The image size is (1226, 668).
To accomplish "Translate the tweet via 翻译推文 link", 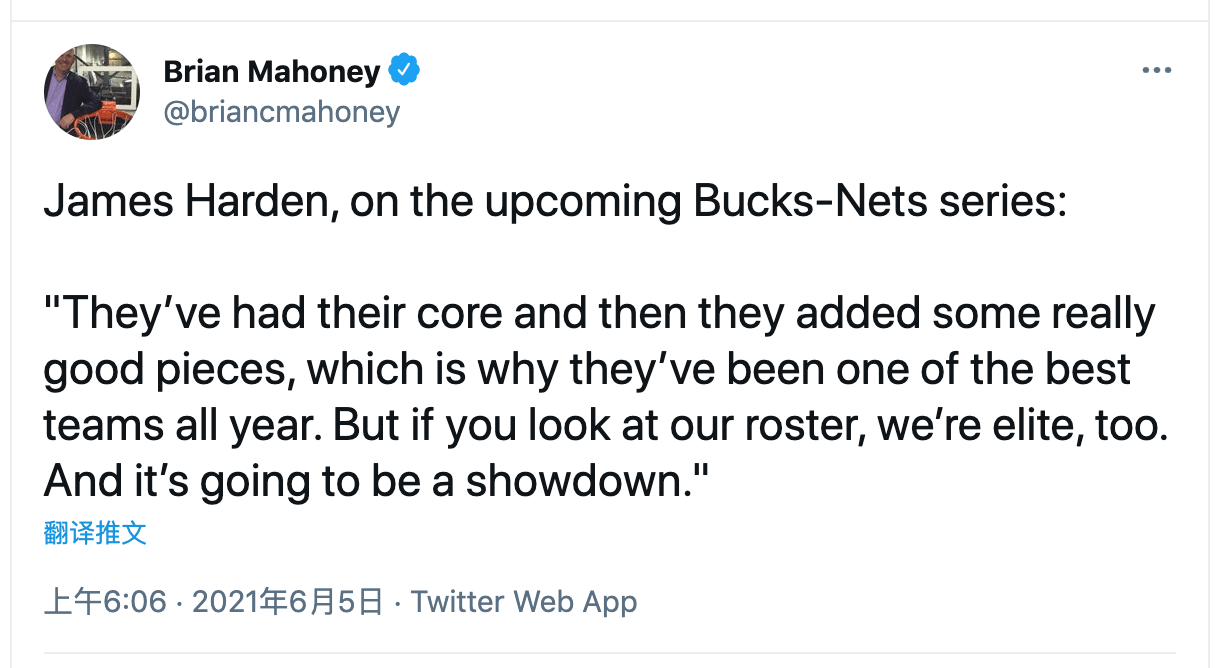I will [x=95, y=533].
